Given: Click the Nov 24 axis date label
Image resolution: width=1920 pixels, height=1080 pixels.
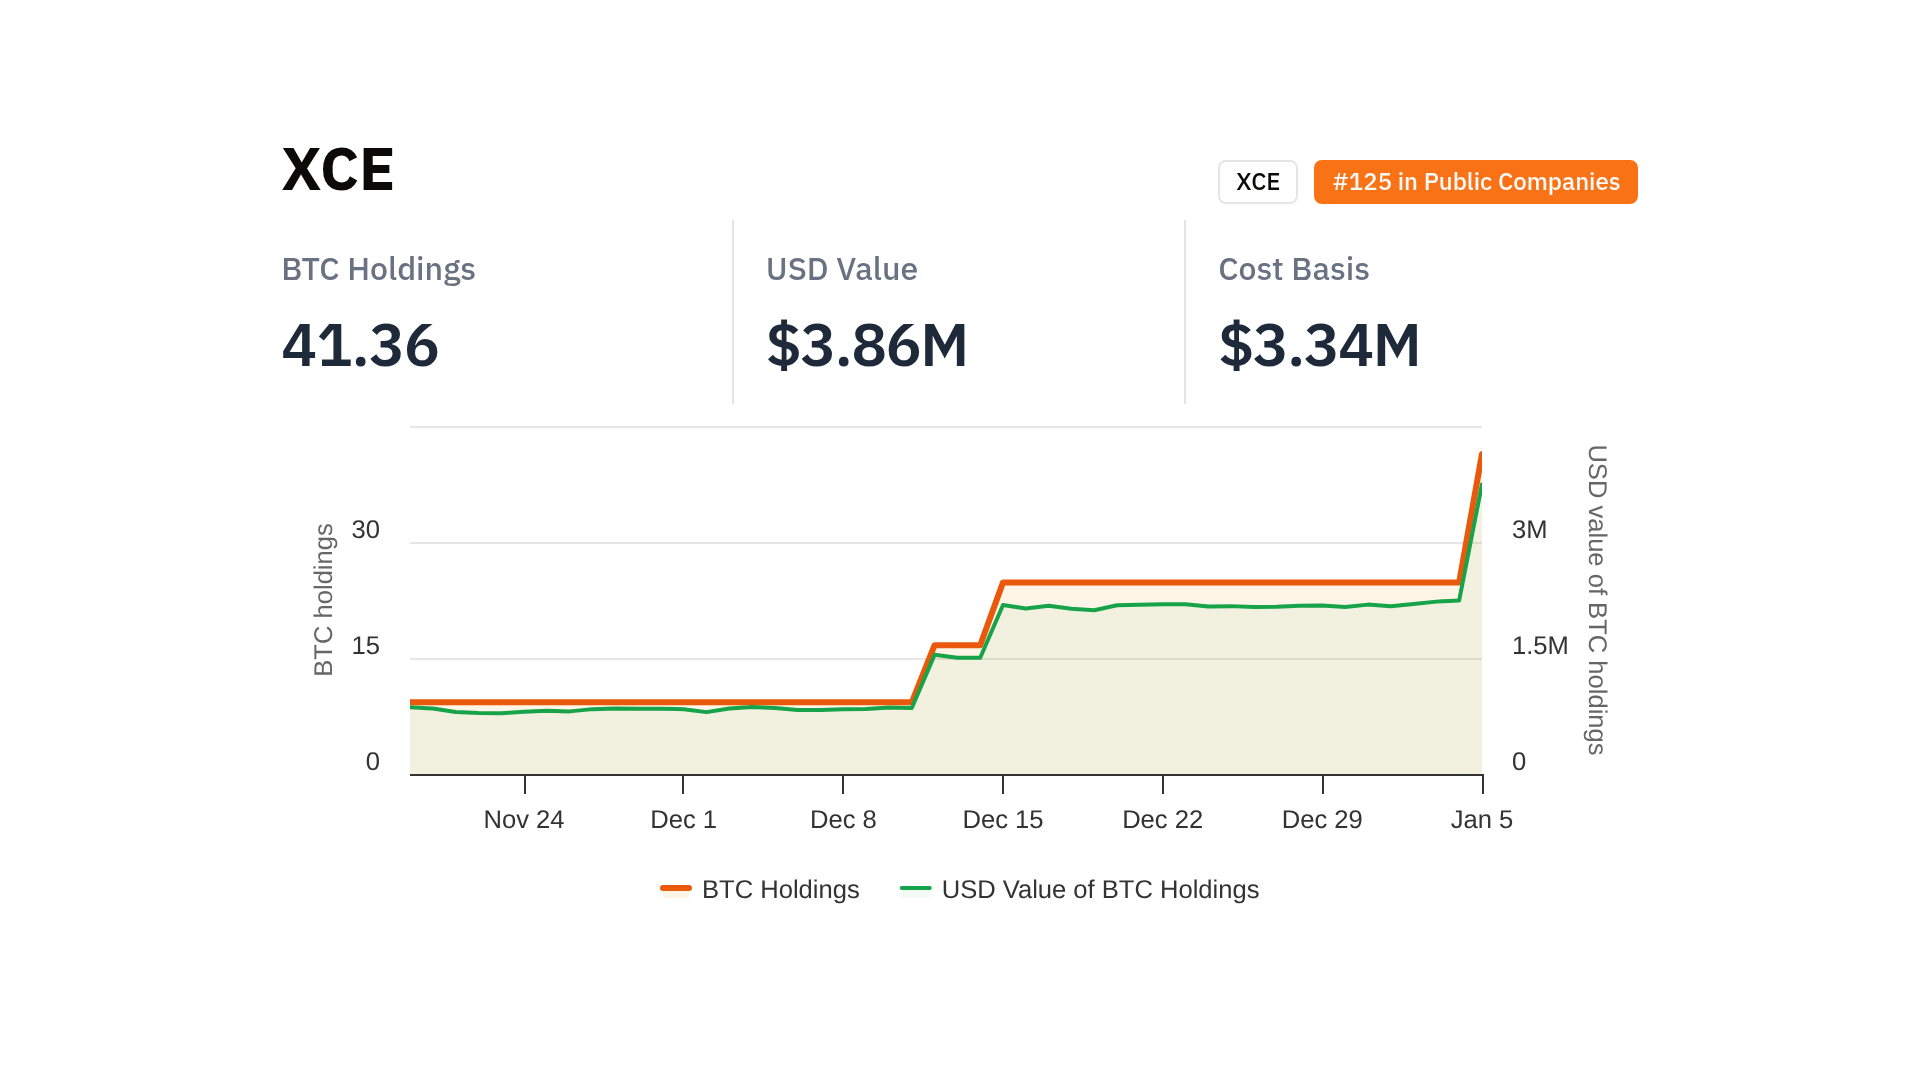Looking at the screenshot, I should pos(523,820).
